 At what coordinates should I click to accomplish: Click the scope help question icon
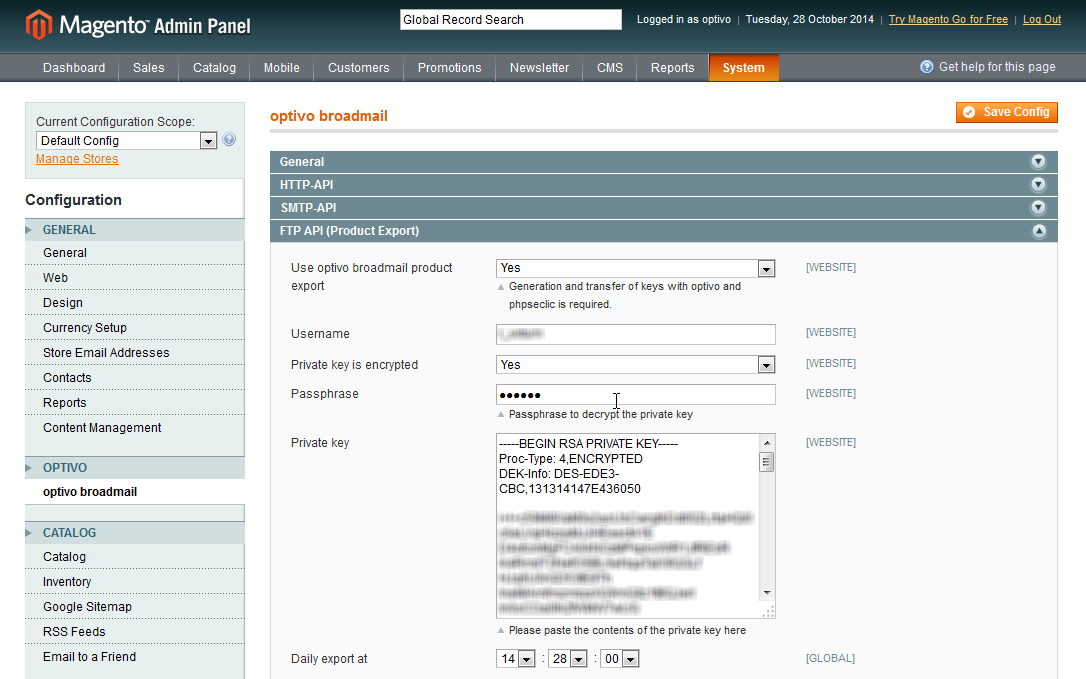229,139
